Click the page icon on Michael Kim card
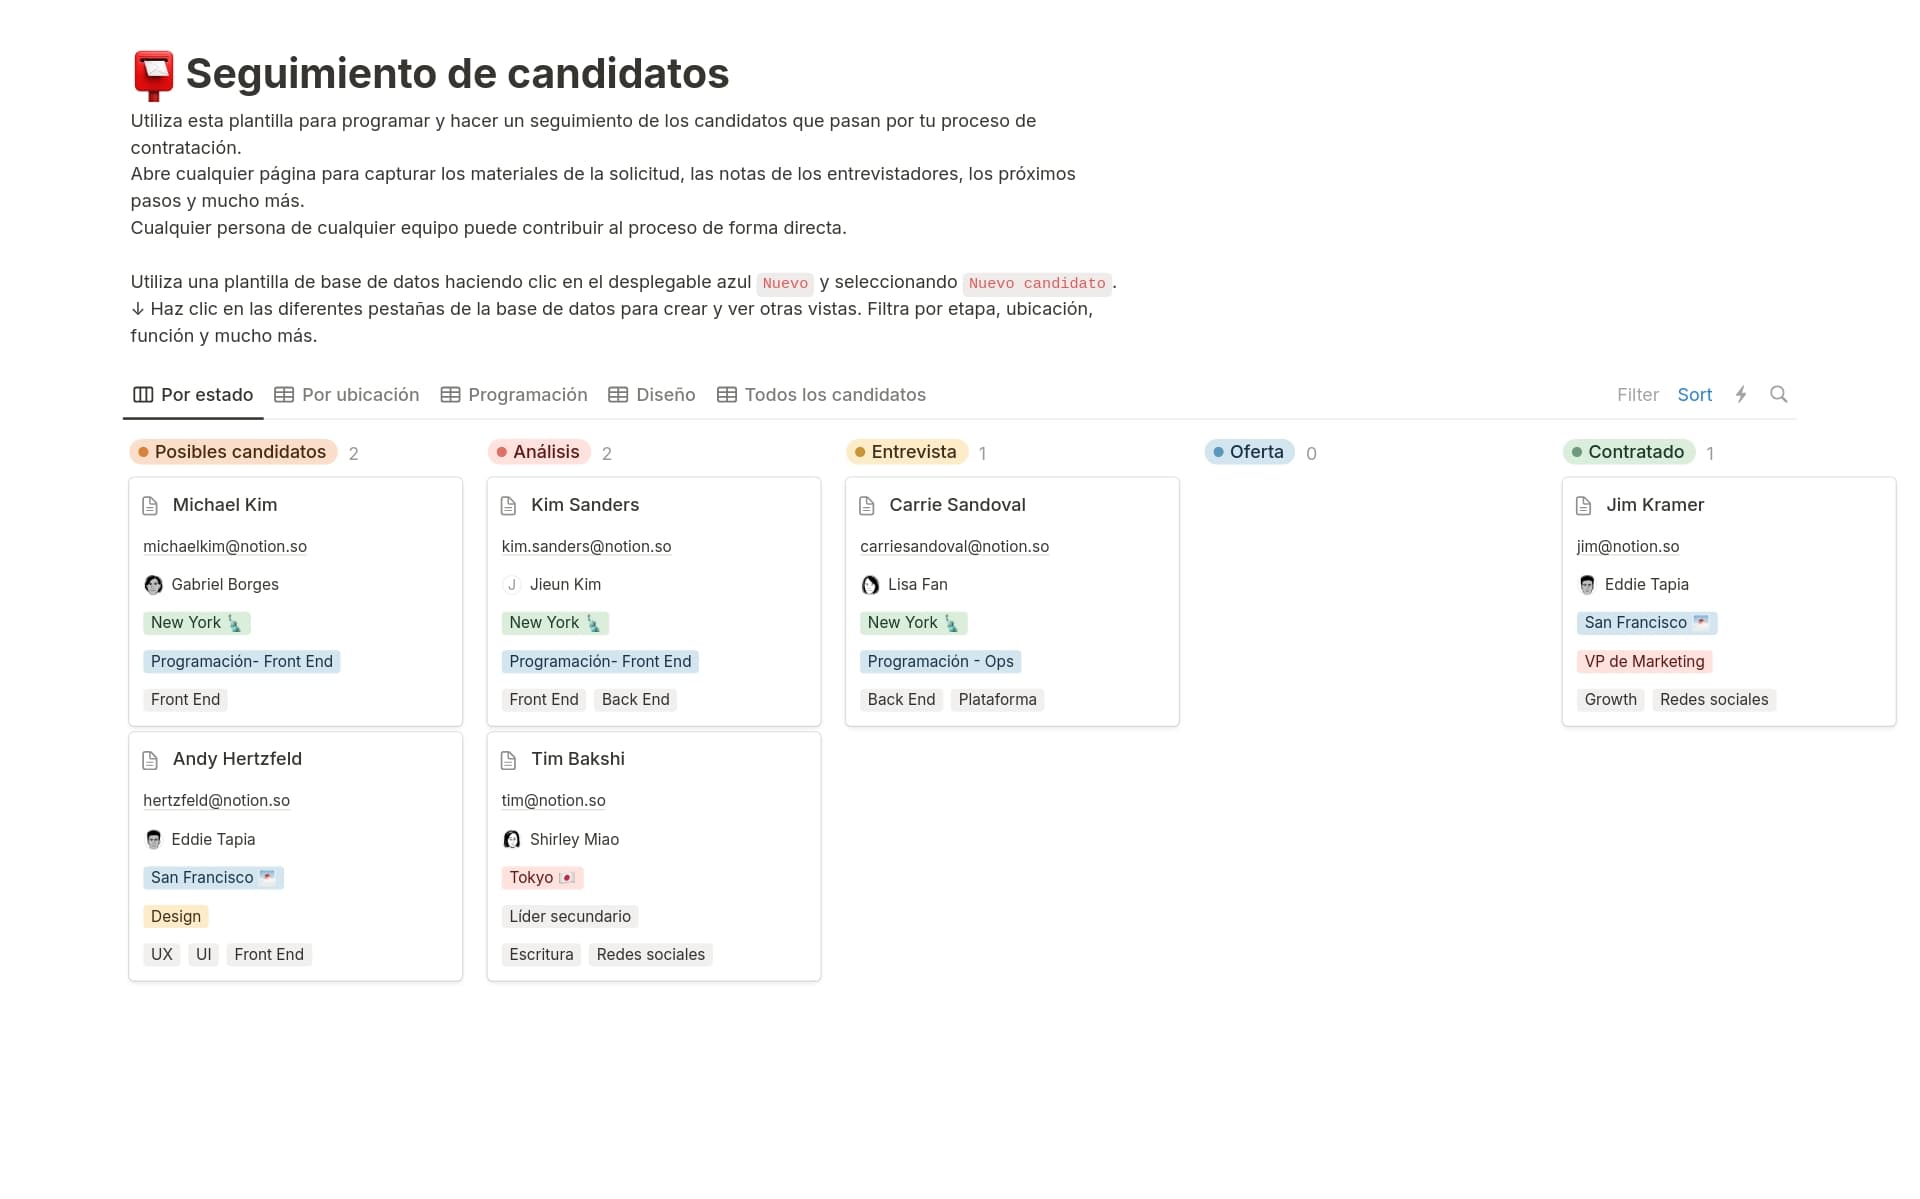Viewport: 1920px width, 1199px height. tap(150, 506)
